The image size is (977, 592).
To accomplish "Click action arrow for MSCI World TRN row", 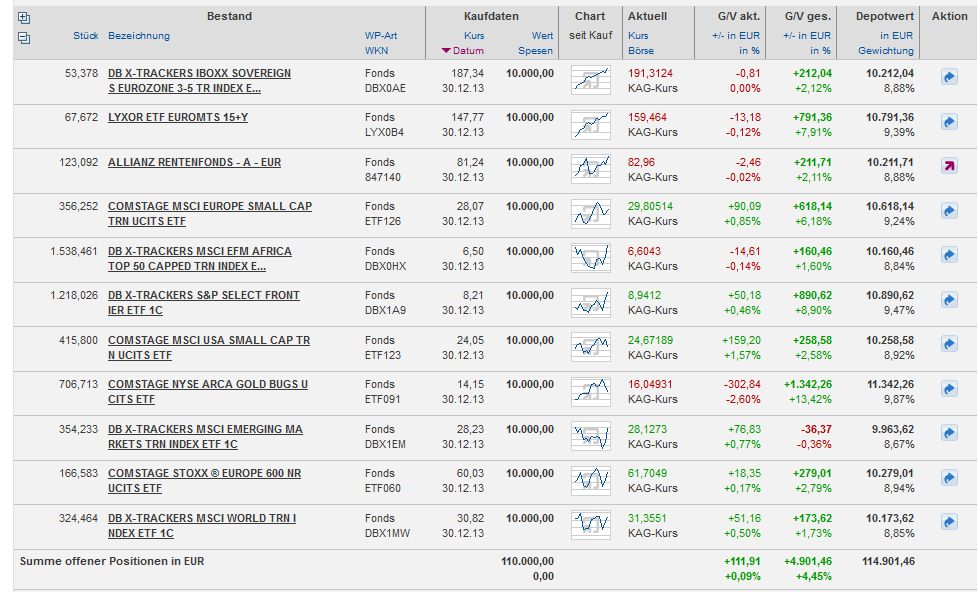I will coord(949,524).
